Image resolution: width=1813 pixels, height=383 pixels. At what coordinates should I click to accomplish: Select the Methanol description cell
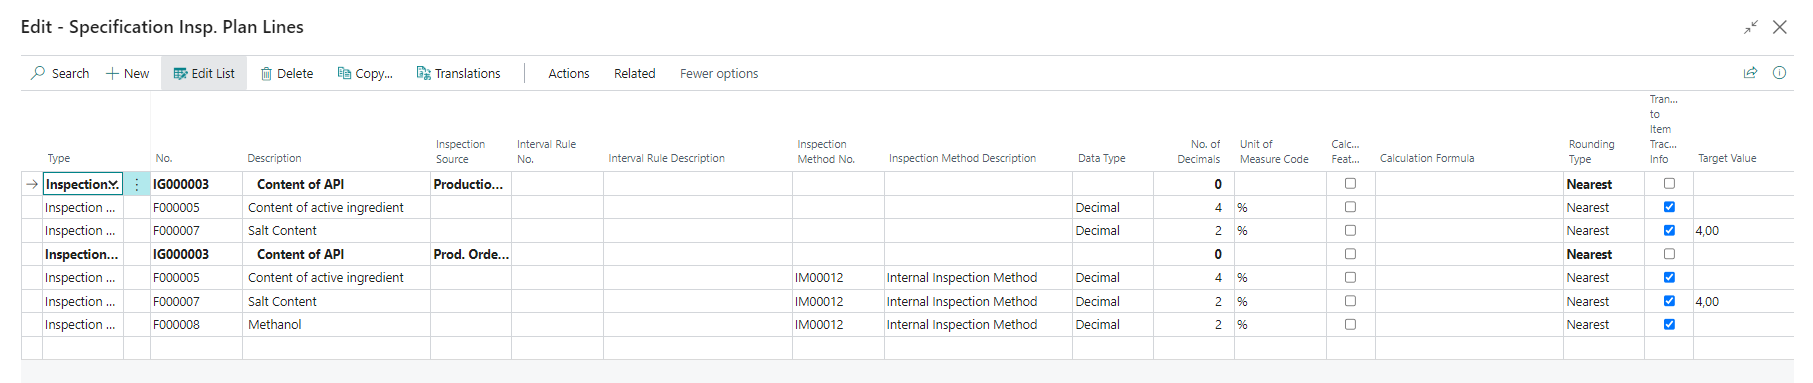[336, 324]
